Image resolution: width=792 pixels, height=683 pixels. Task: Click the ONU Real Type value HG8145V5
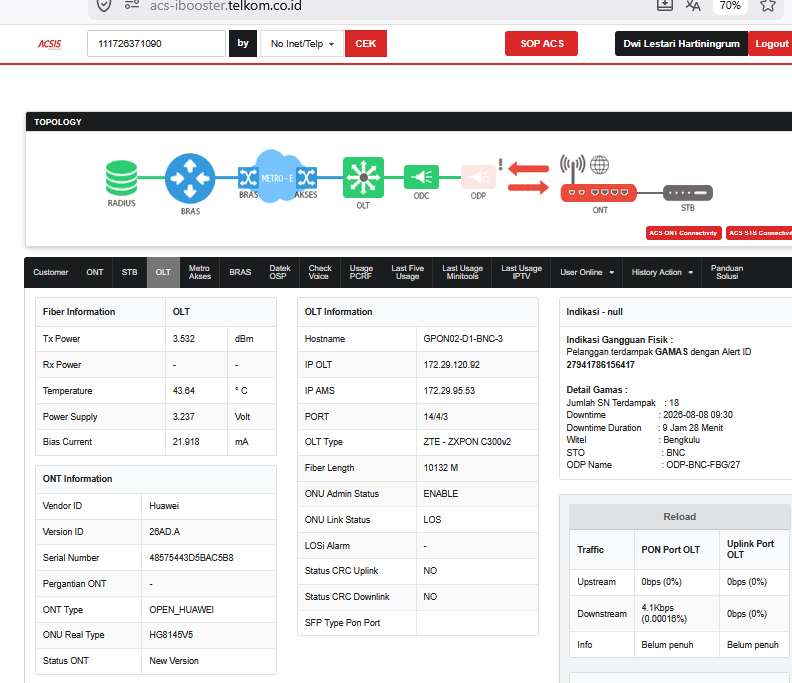tap(171, 635)
